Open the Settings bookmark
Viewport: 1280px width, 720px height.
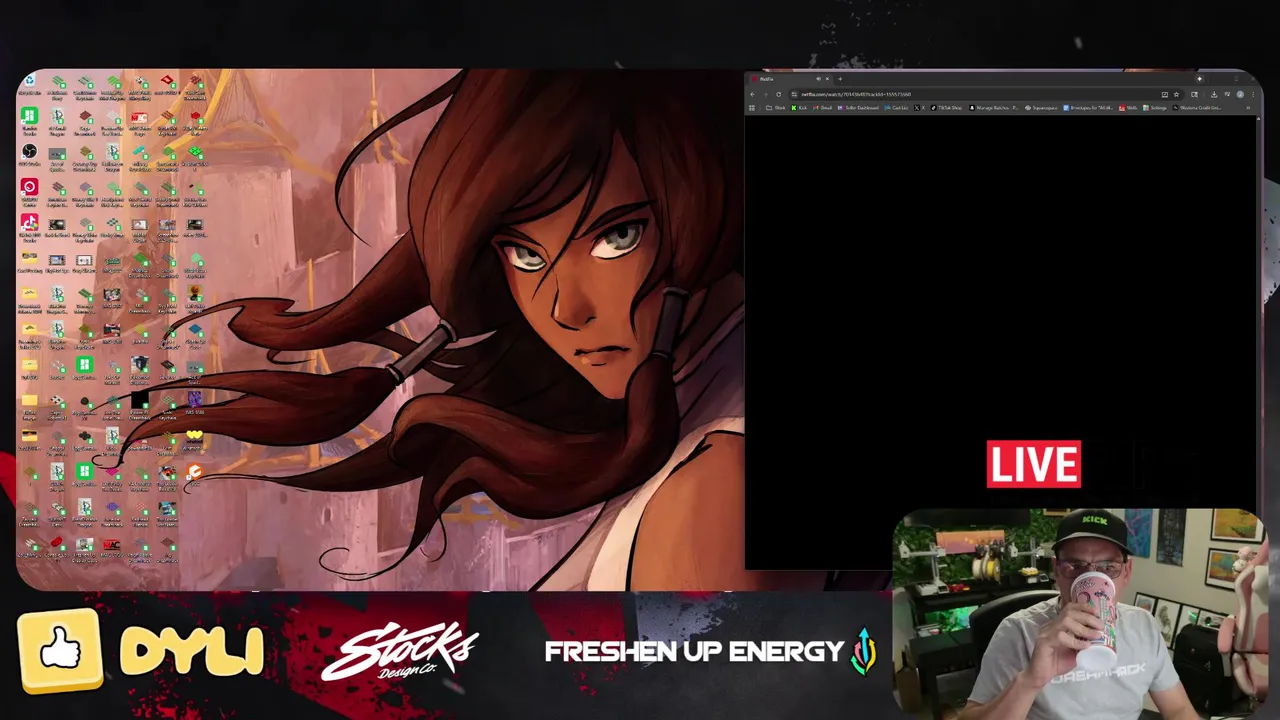[1155, 108]
